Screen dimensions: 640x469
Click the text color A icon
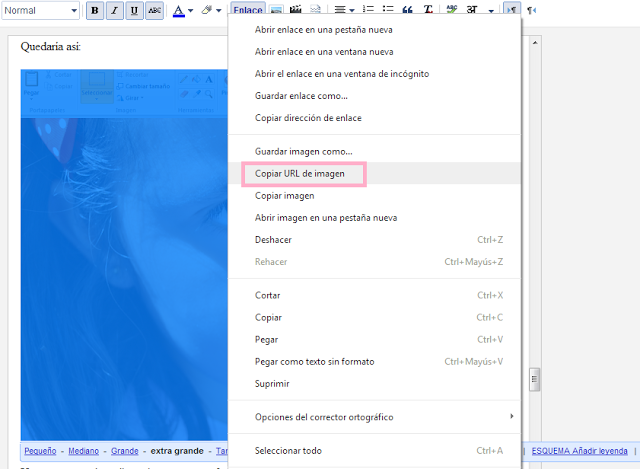[178, 11]
